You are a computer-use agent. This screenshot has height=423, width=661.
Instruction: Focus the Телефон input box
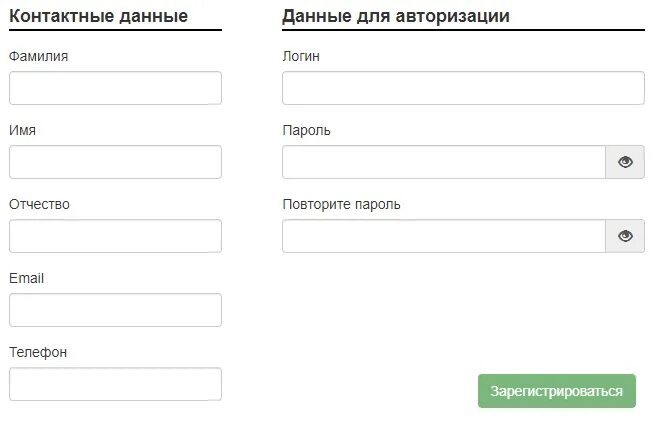pos(116,384)
